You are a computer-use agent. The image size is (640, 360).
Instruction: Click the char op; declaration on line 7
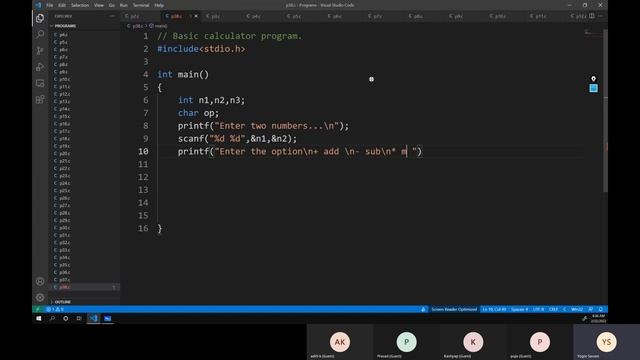pyautogui.click(x=198, y=113)
